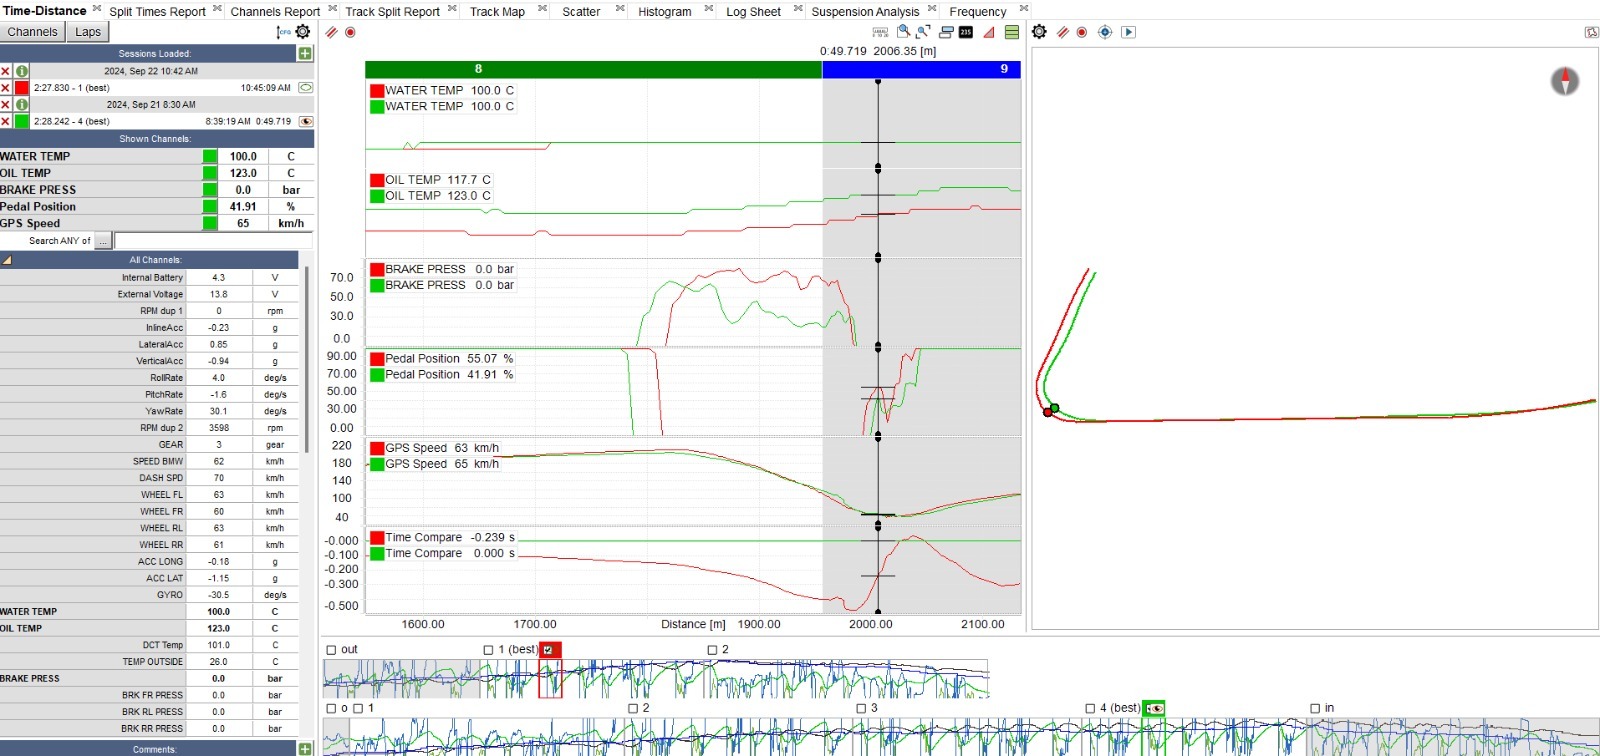Switch to the Split Times Report tab
The height and width of the screenshot is (756, 1600).
[x=157, y=12]
